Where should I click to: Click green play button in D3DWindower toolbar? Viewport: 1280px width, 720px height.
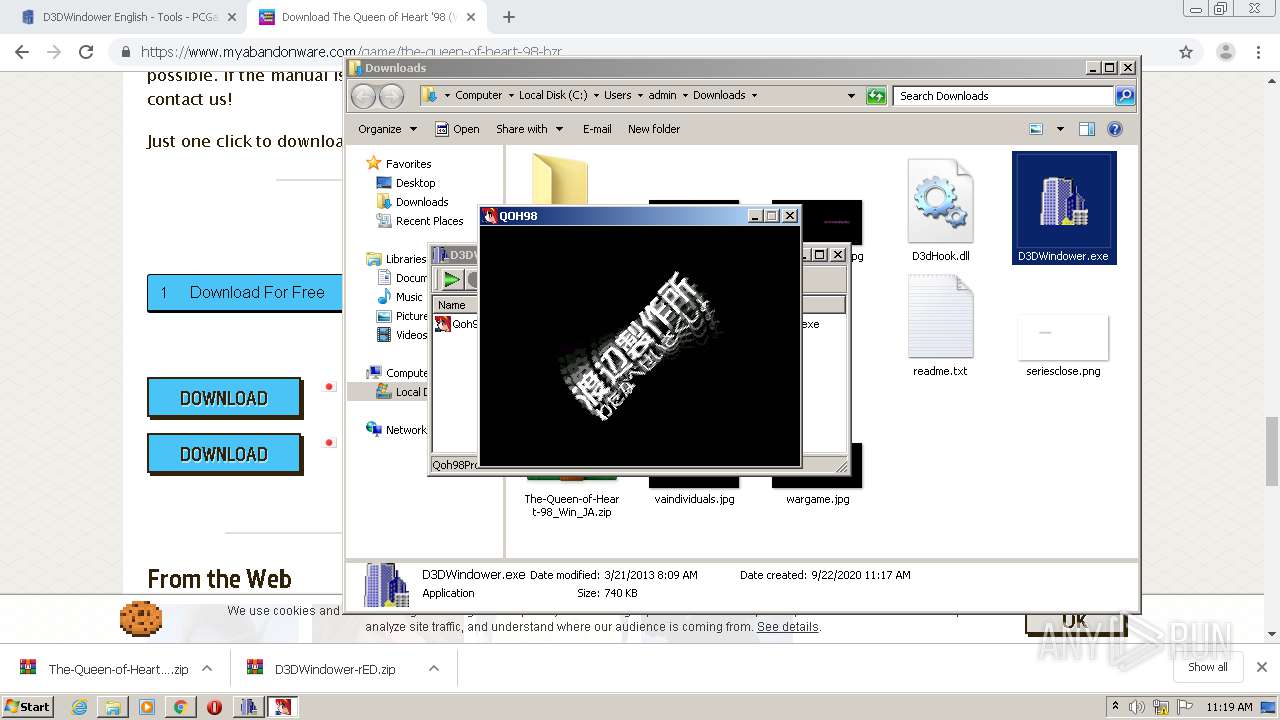(x=452, y=280)
